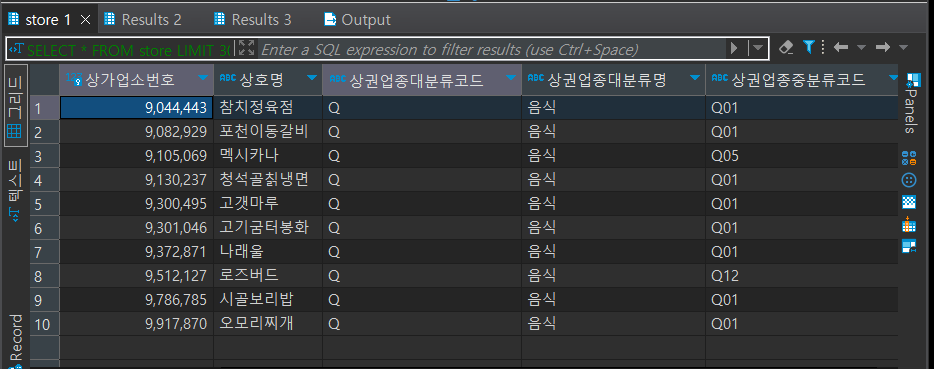The width and height of the screenshot is (934, 369).
Task: Open the calc panel icon with colored circles
Action: 909,158
